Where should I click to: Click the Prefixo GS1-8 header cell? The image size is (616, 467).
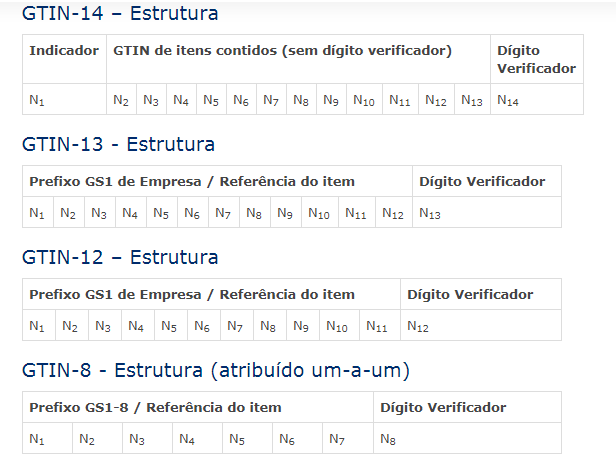click(x=155, y=407)
